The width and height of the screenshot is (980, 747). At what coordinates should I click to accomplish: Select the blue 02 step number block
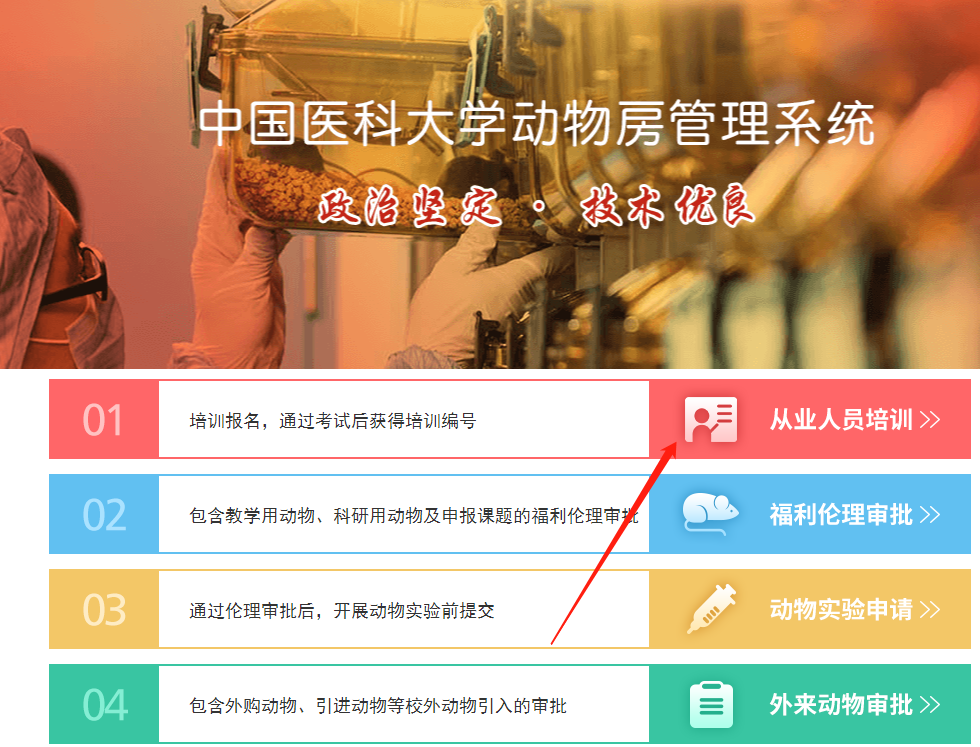click(x=104, y=514)
